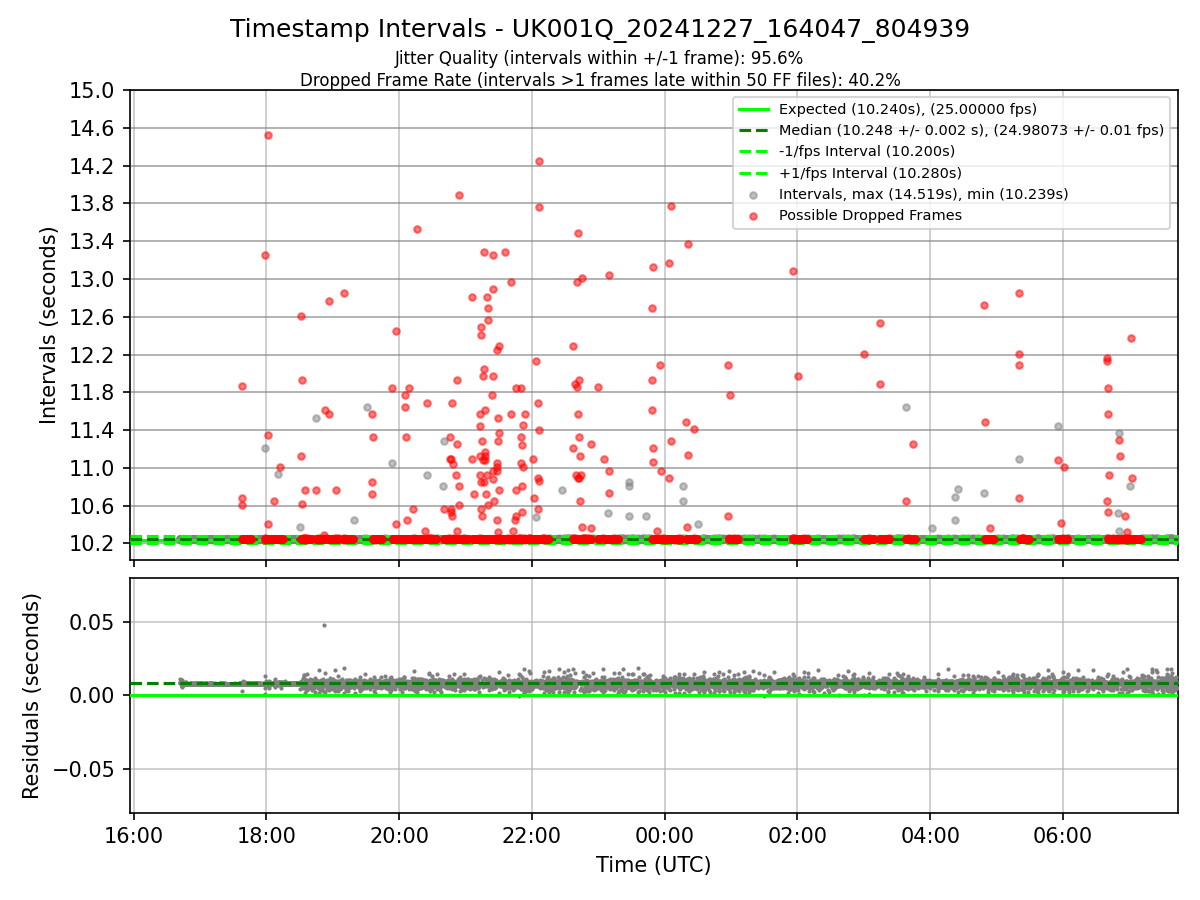Click the 'Intervals (seconds)' y-axis label
The height and width of the screenshot is (900, 1200).
pyautogui.click(x=48, y=324)
